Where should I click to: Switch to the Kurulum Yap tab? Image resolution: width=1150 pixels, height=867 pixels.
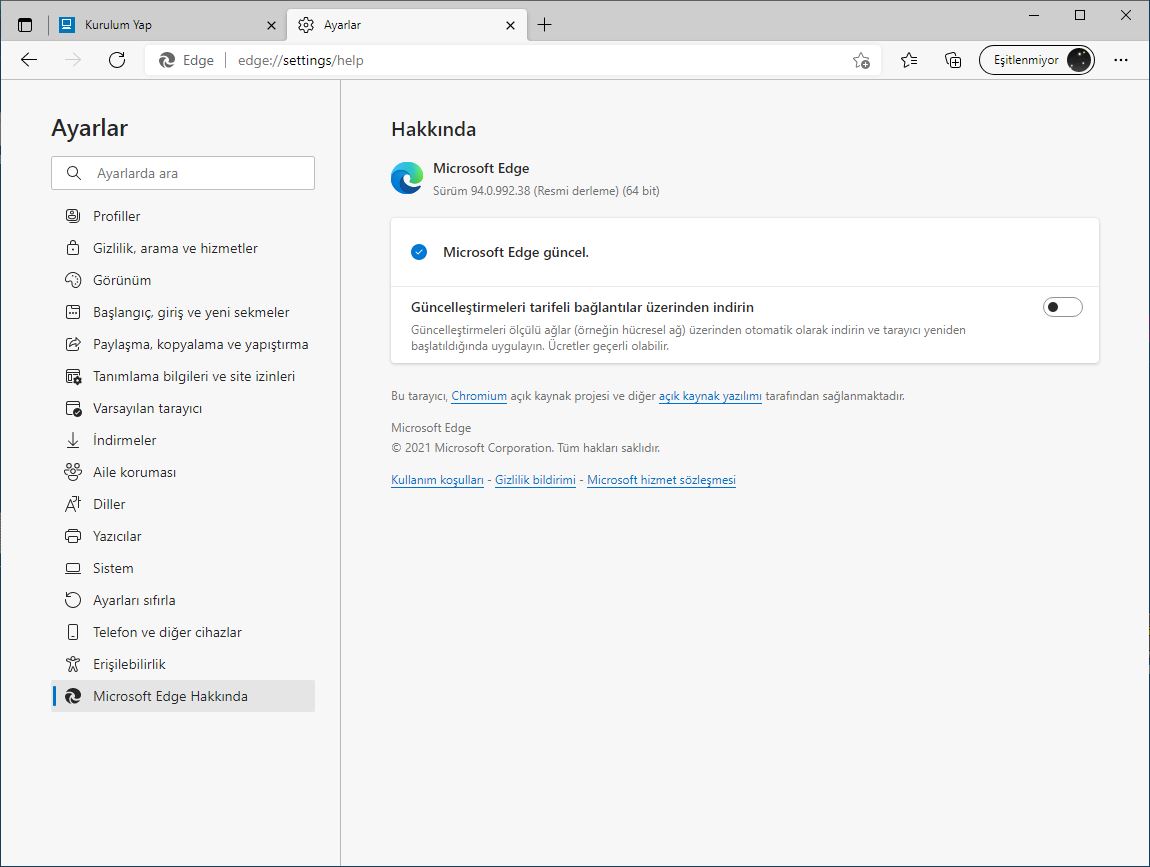point(168,25)
